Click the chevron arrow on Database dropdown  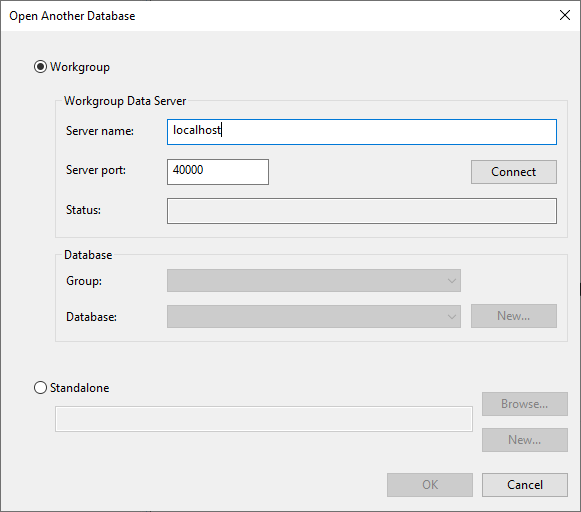click(451, 317)
